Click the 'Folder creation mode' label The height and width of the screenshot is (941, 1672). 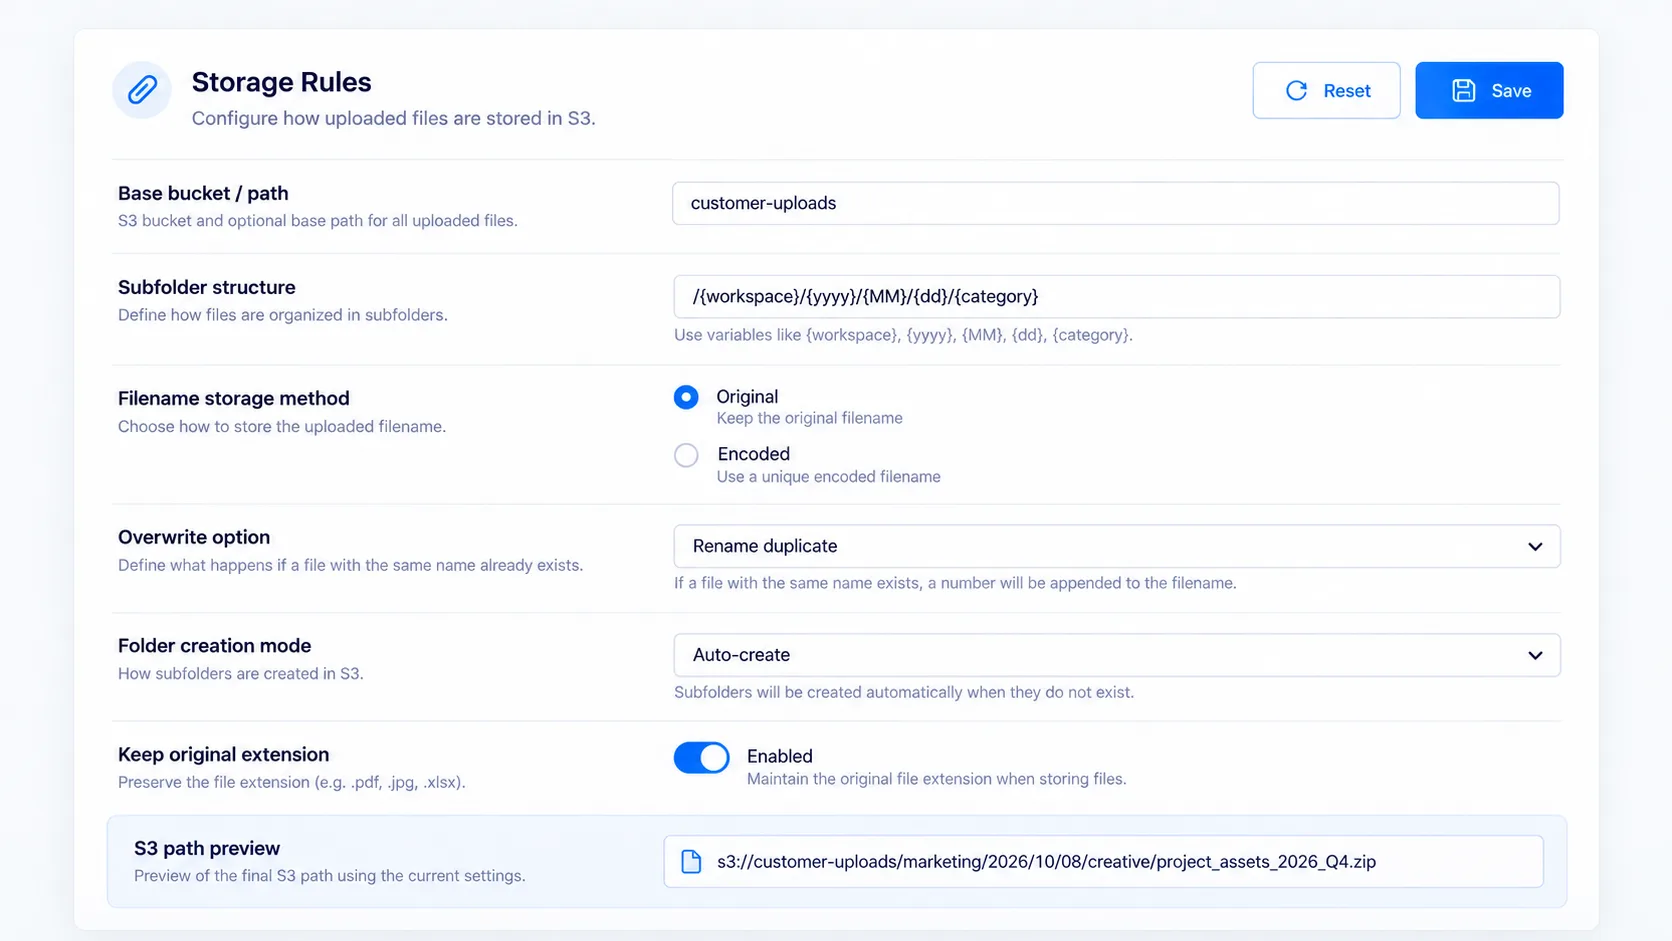click(x=215, y=646)
